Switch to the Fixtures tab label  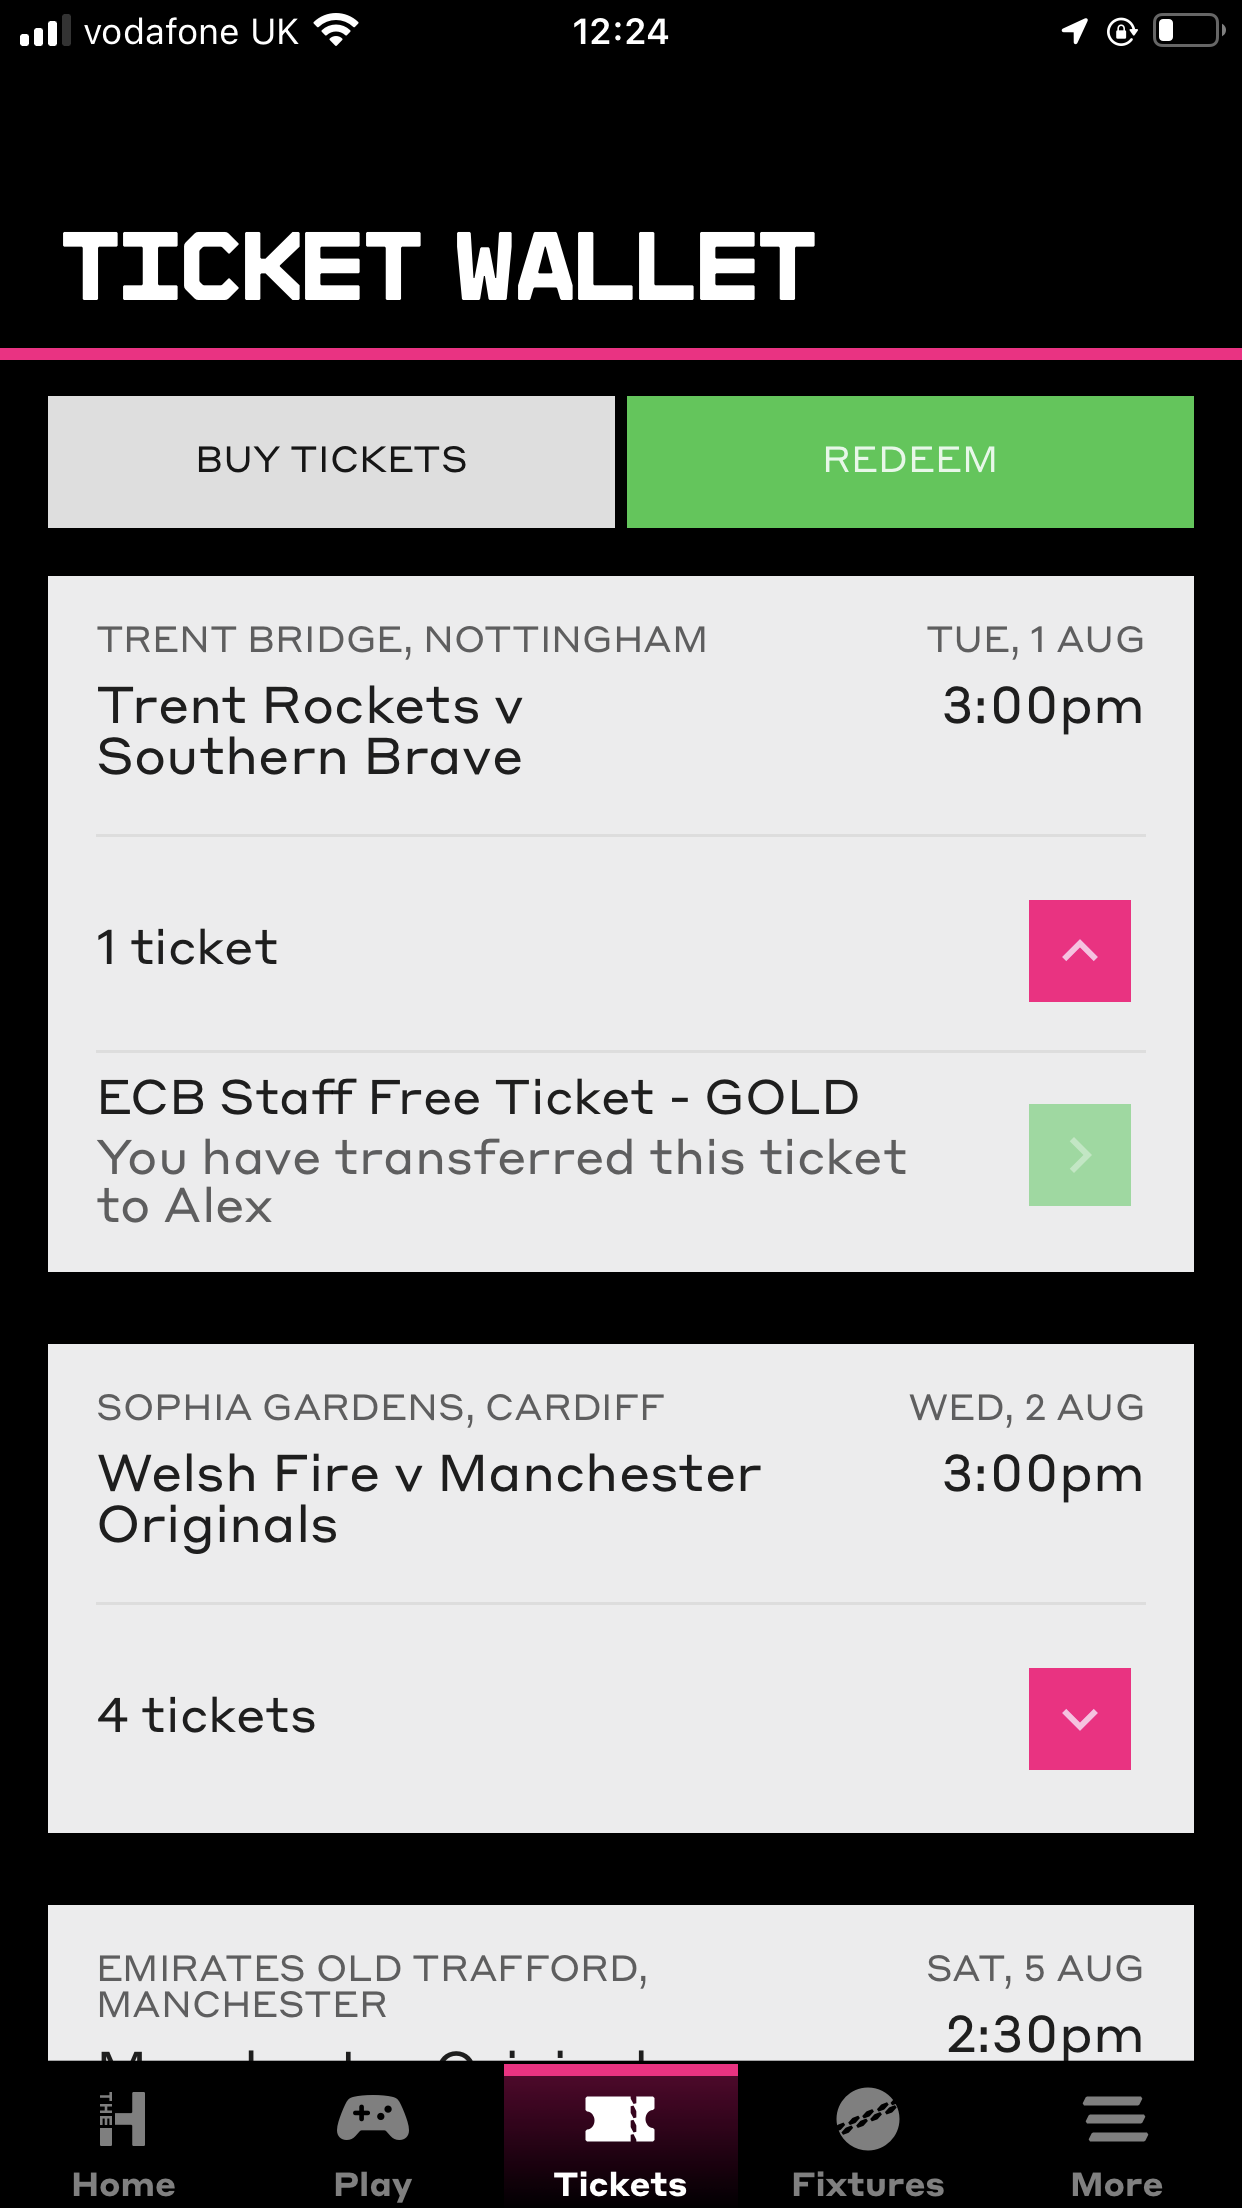868,2184
